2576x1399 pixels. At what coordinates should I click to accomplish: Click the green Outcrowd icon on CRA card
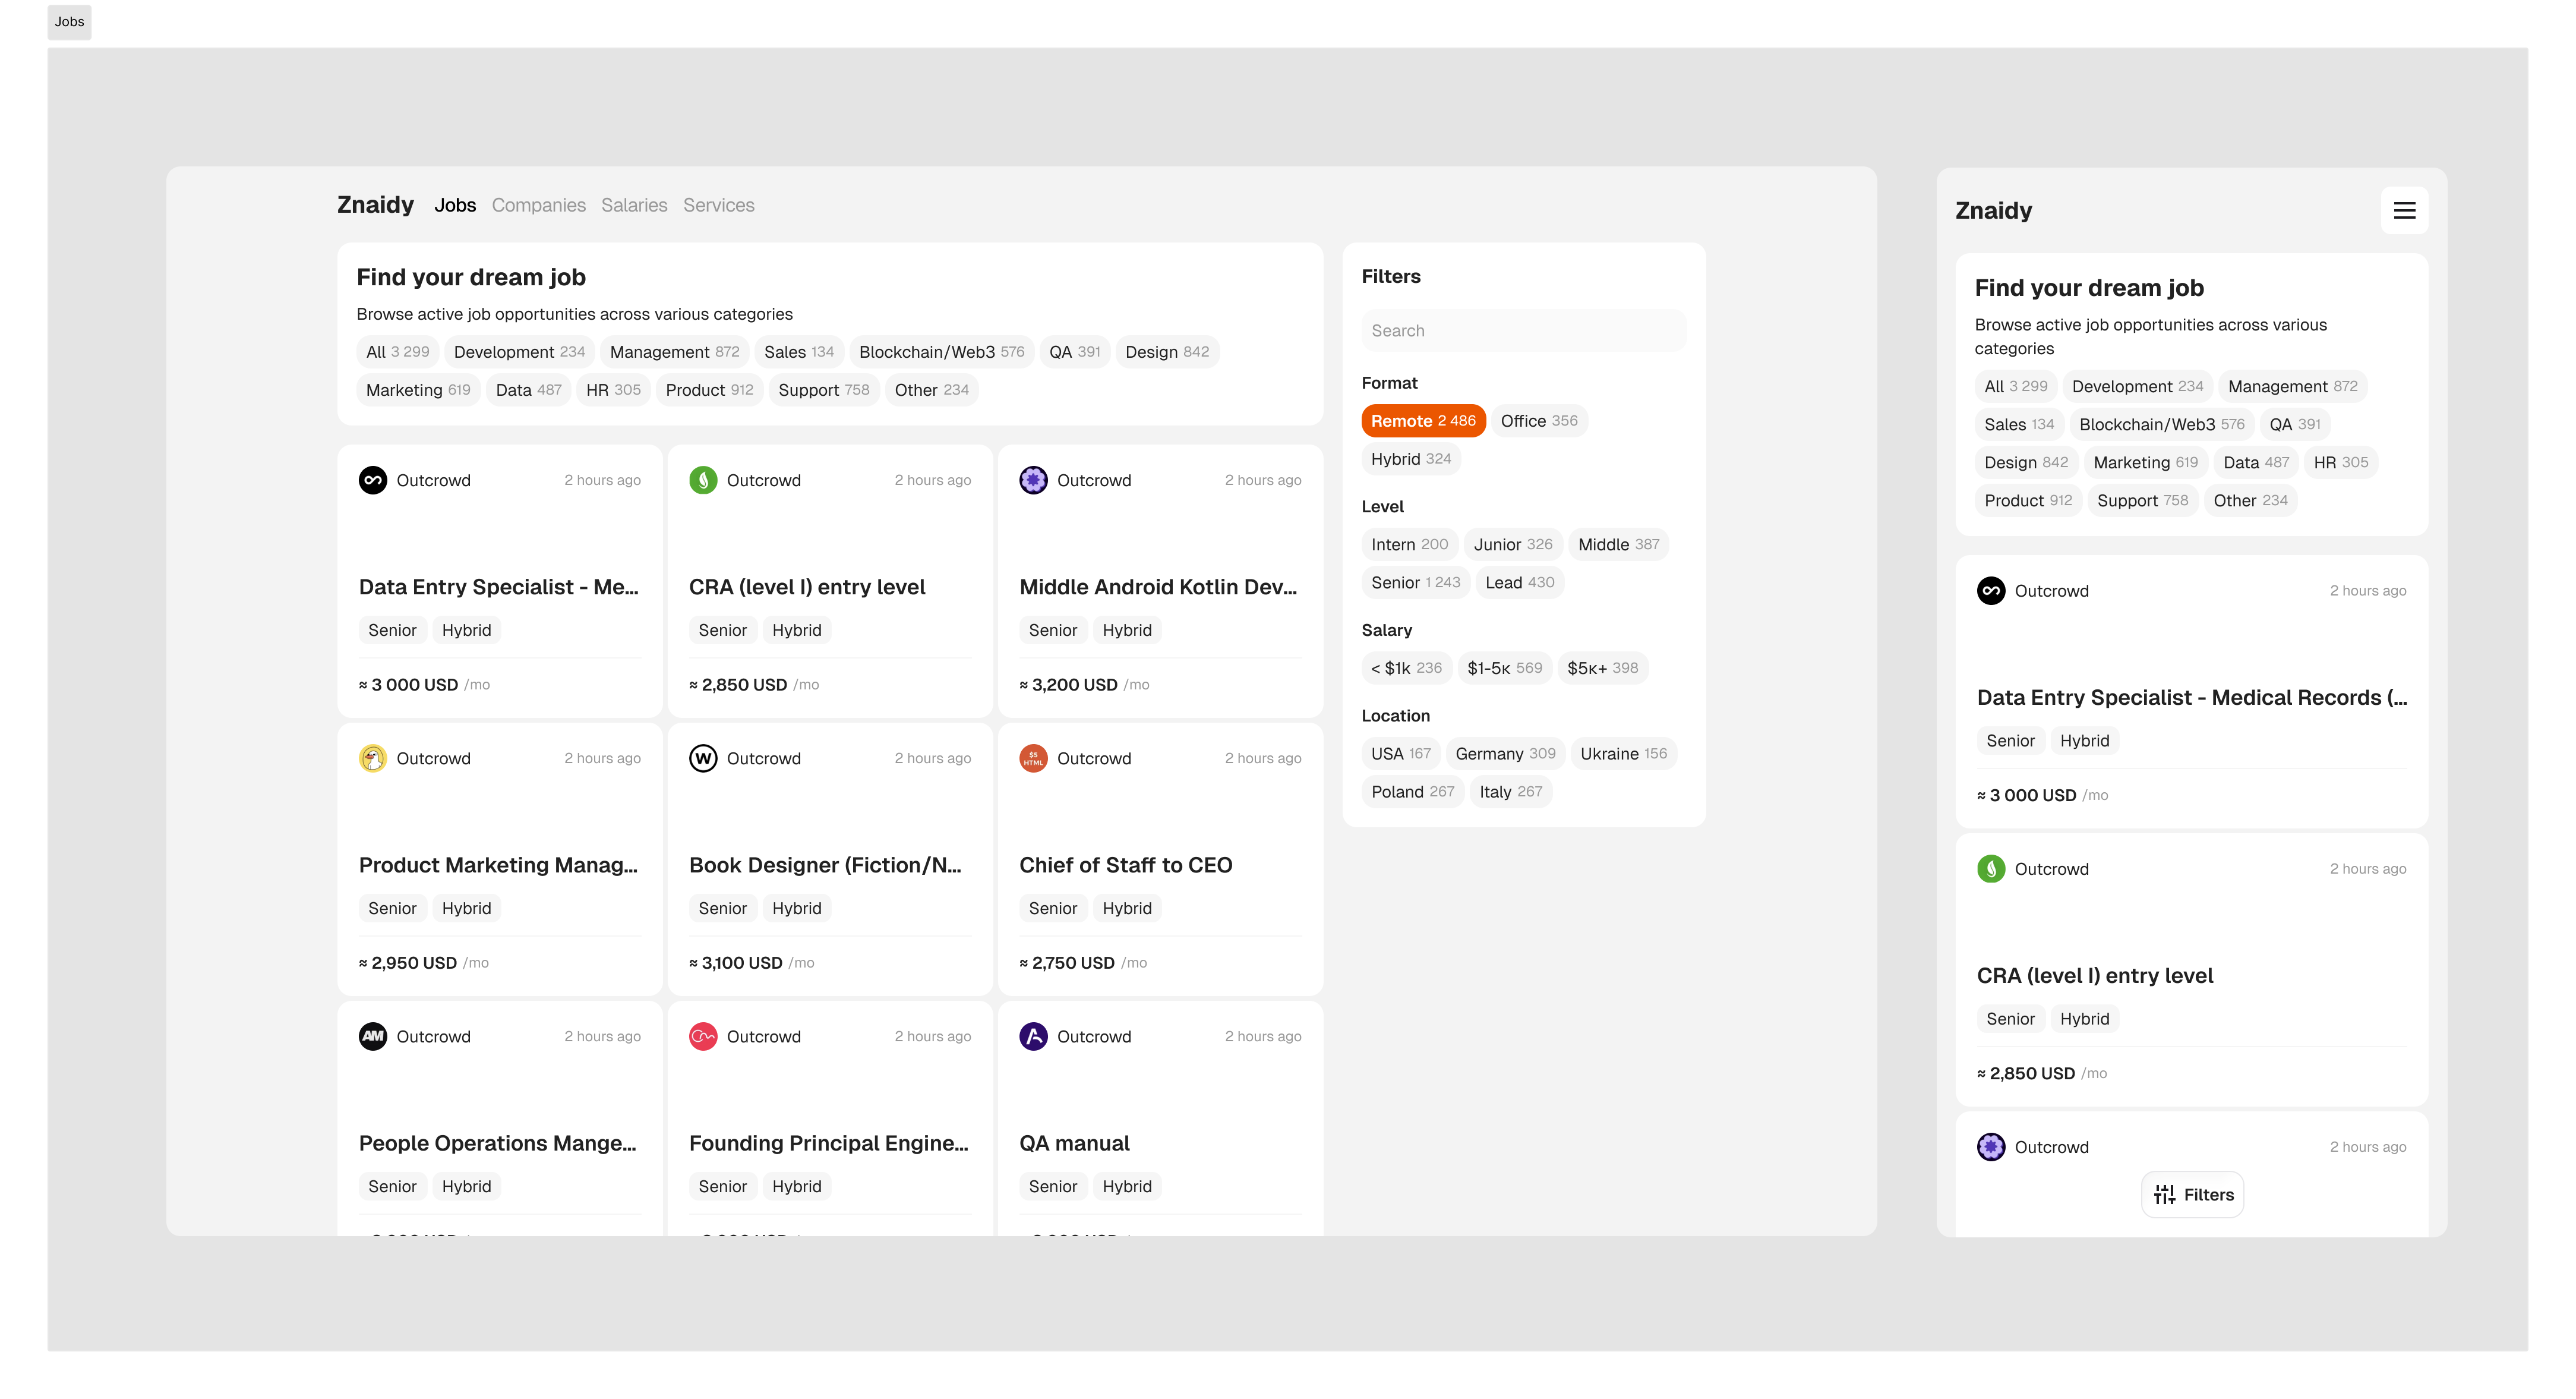(x=703, y=480)
